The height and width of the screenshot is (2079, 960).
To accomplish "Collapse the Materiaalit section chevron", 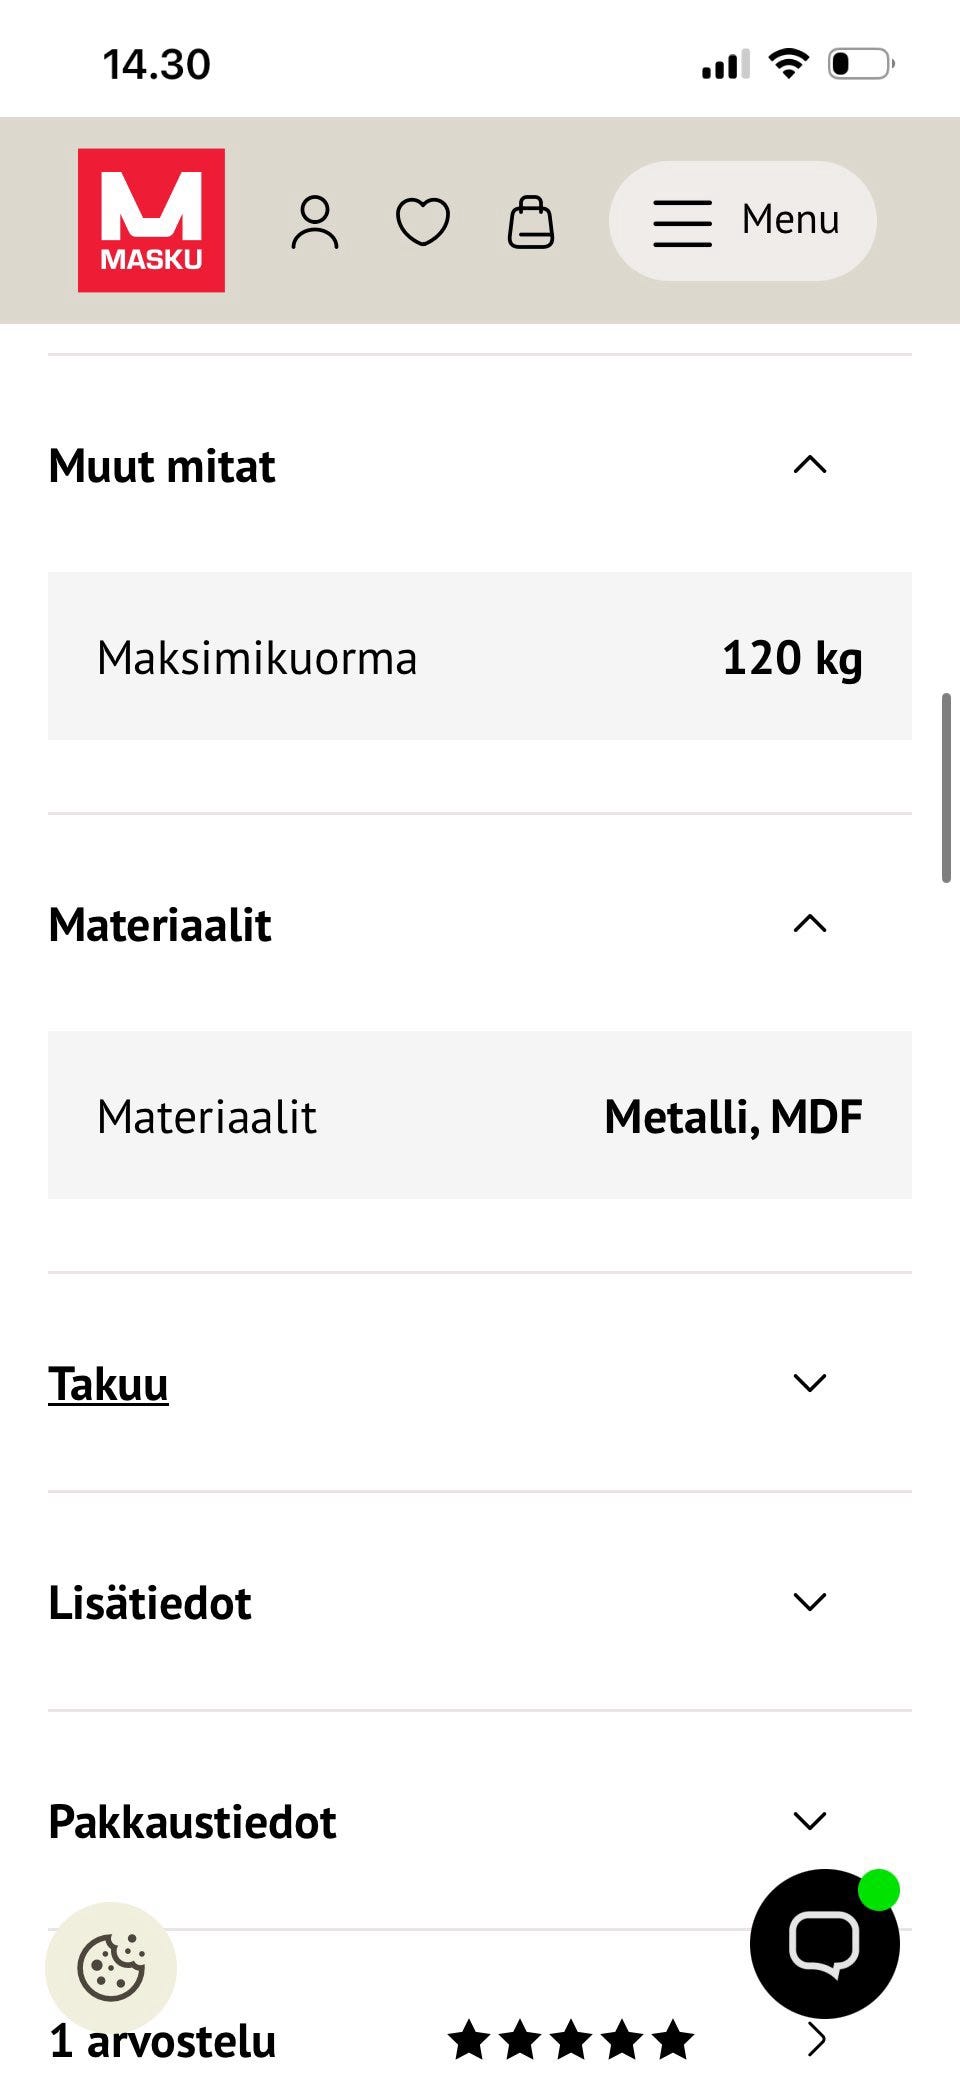I will click(809, 924).
